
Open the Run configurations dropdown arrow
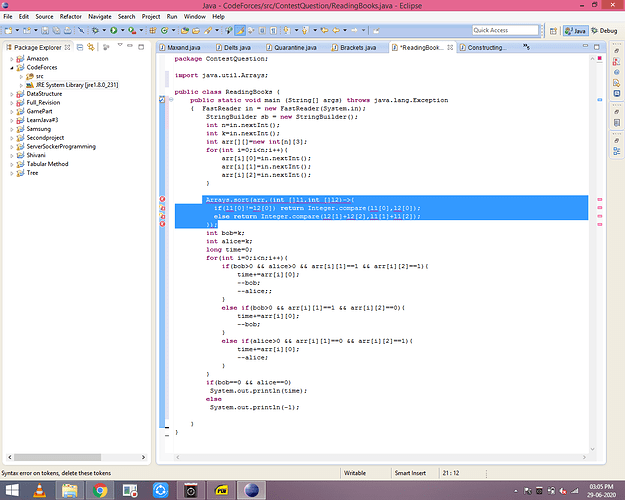[x=123, y=30]
